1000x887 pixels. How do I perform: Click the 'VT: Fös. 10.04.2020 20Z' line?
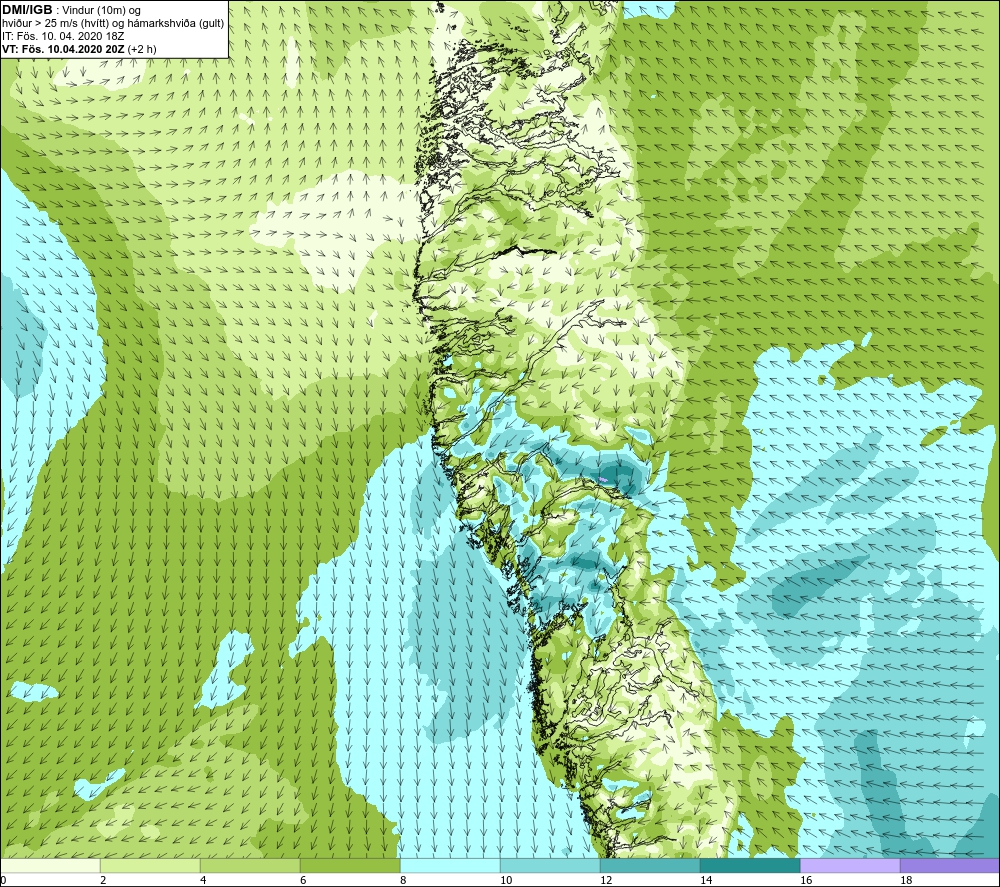tap(63, 49)
